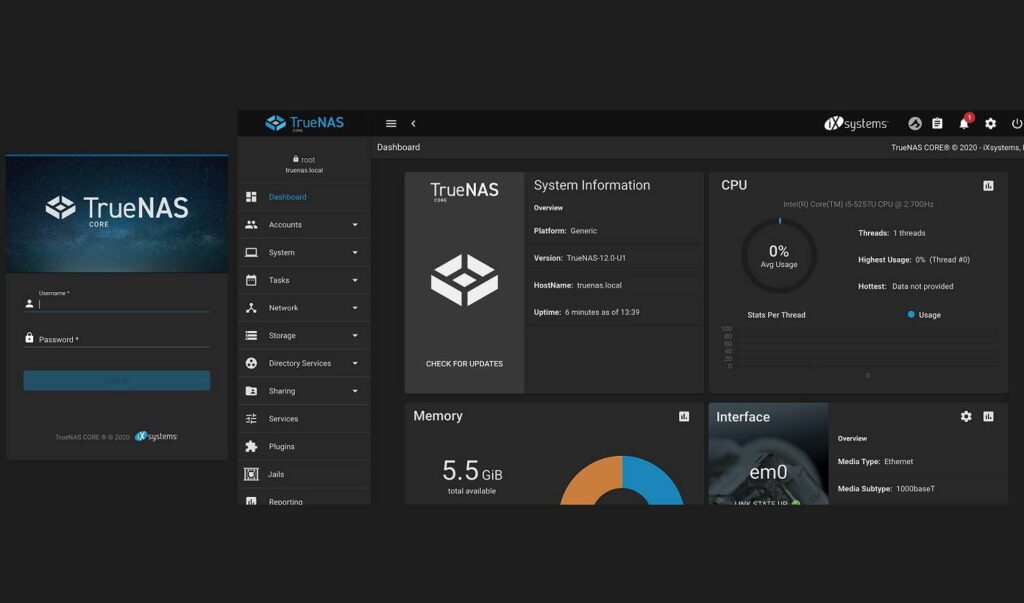The height and width of the screenshot is (603, 1024).
Task: Click the Services sliders icon
Action: pos(253,418)
